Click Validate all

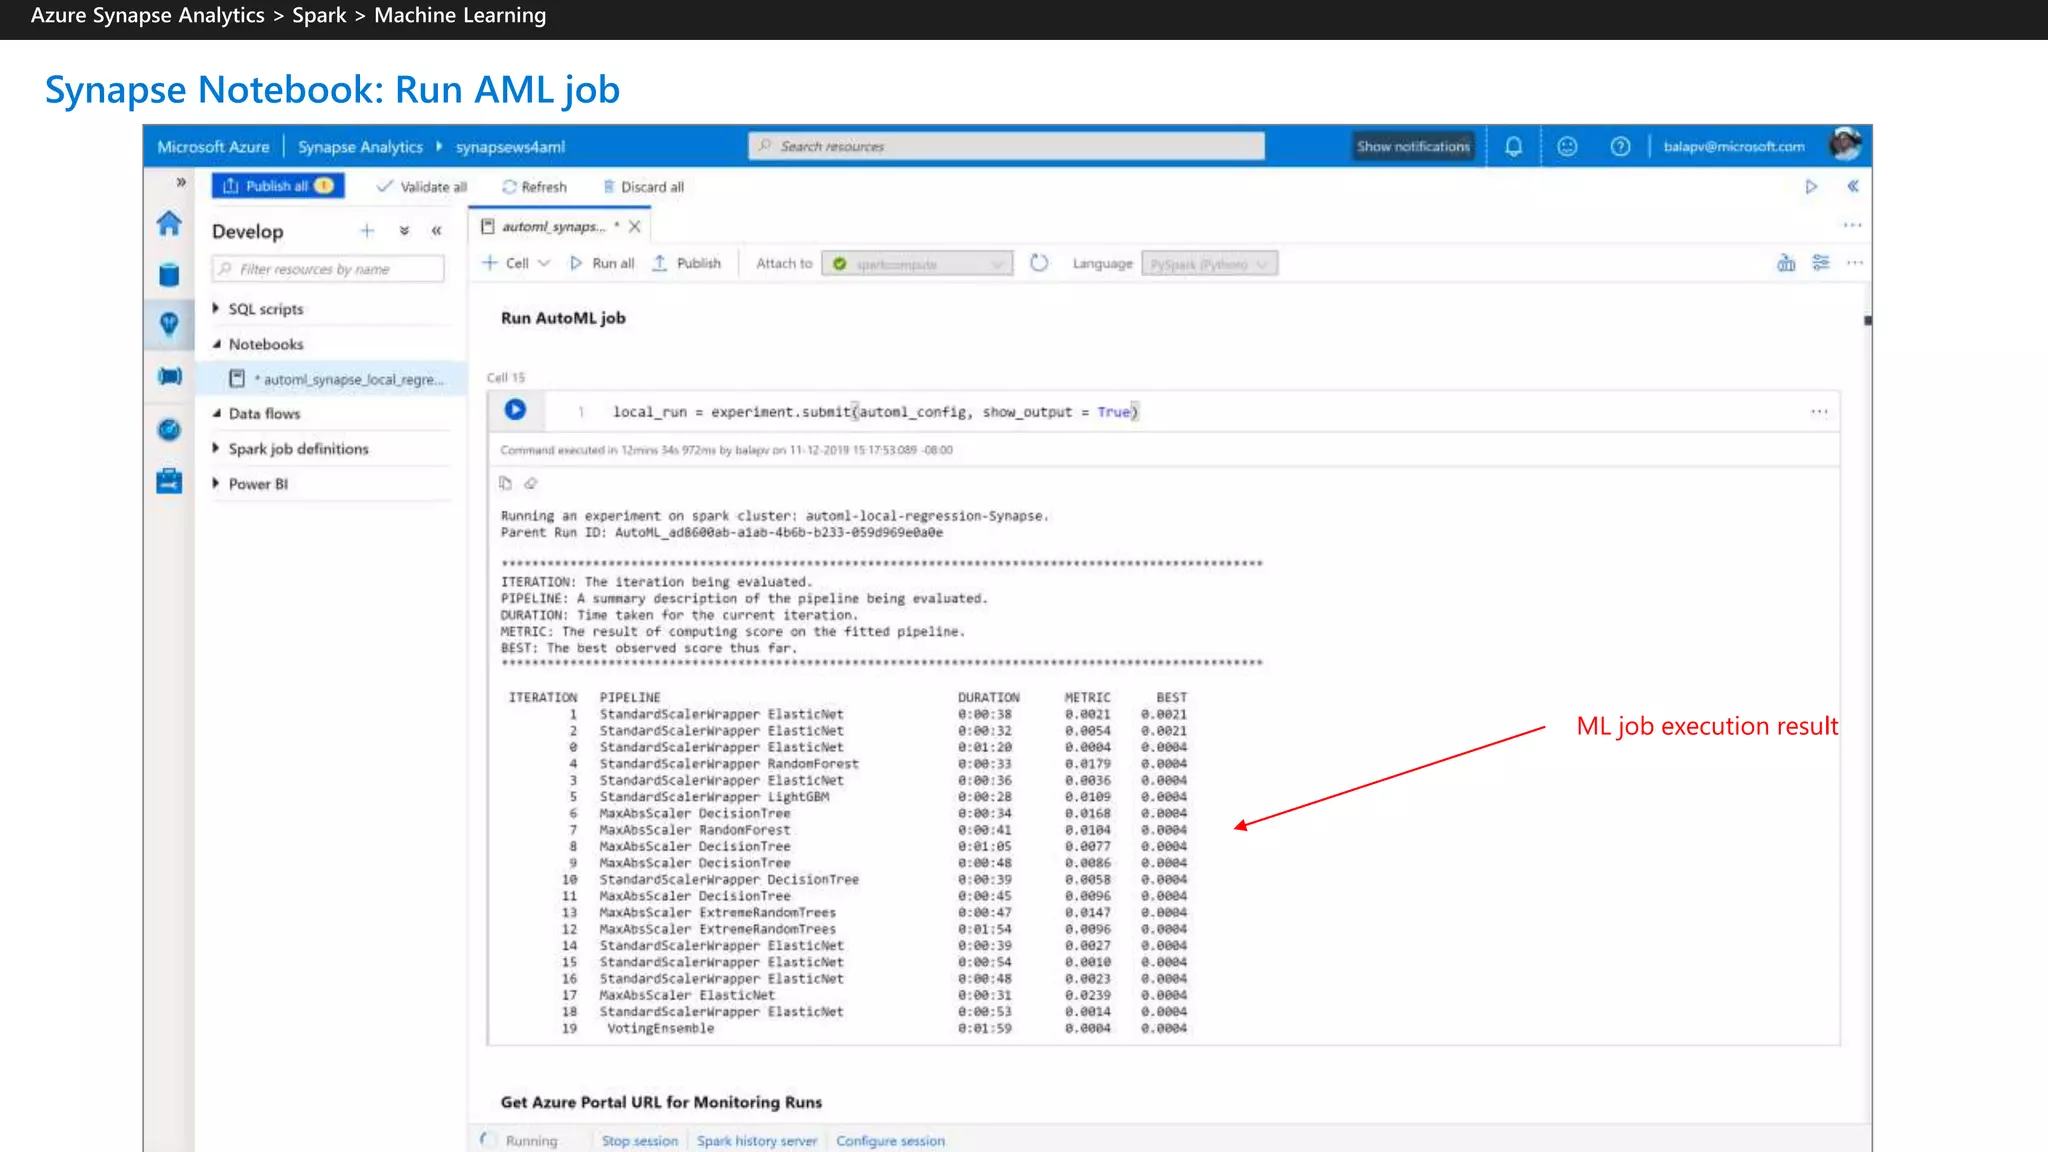(x=421, y=187)
